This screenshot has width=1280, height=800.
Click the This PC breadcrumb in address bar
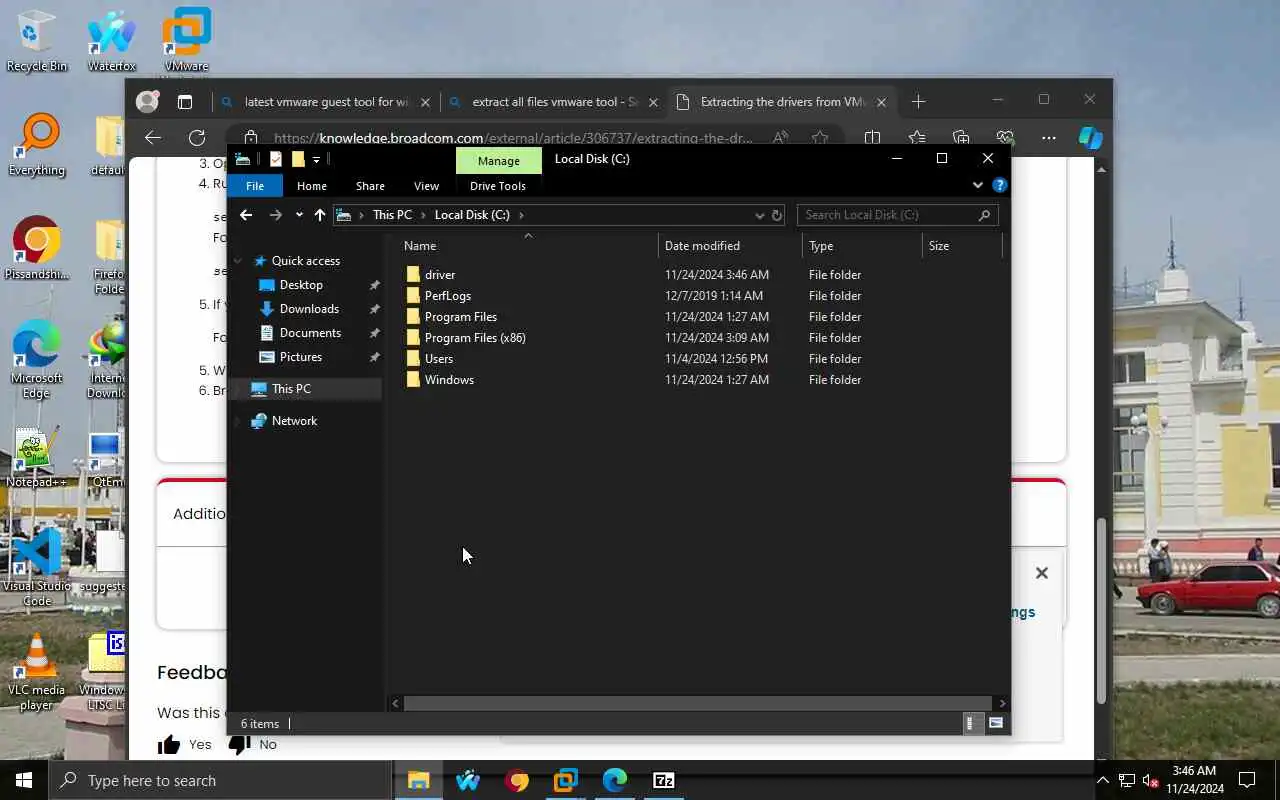(x=392, y=215)
